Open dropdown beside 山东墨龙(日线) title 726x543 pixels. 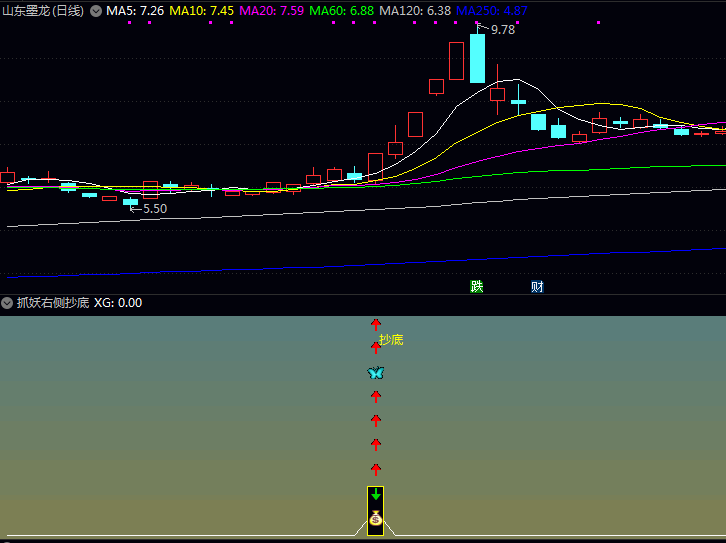(96, 11)
